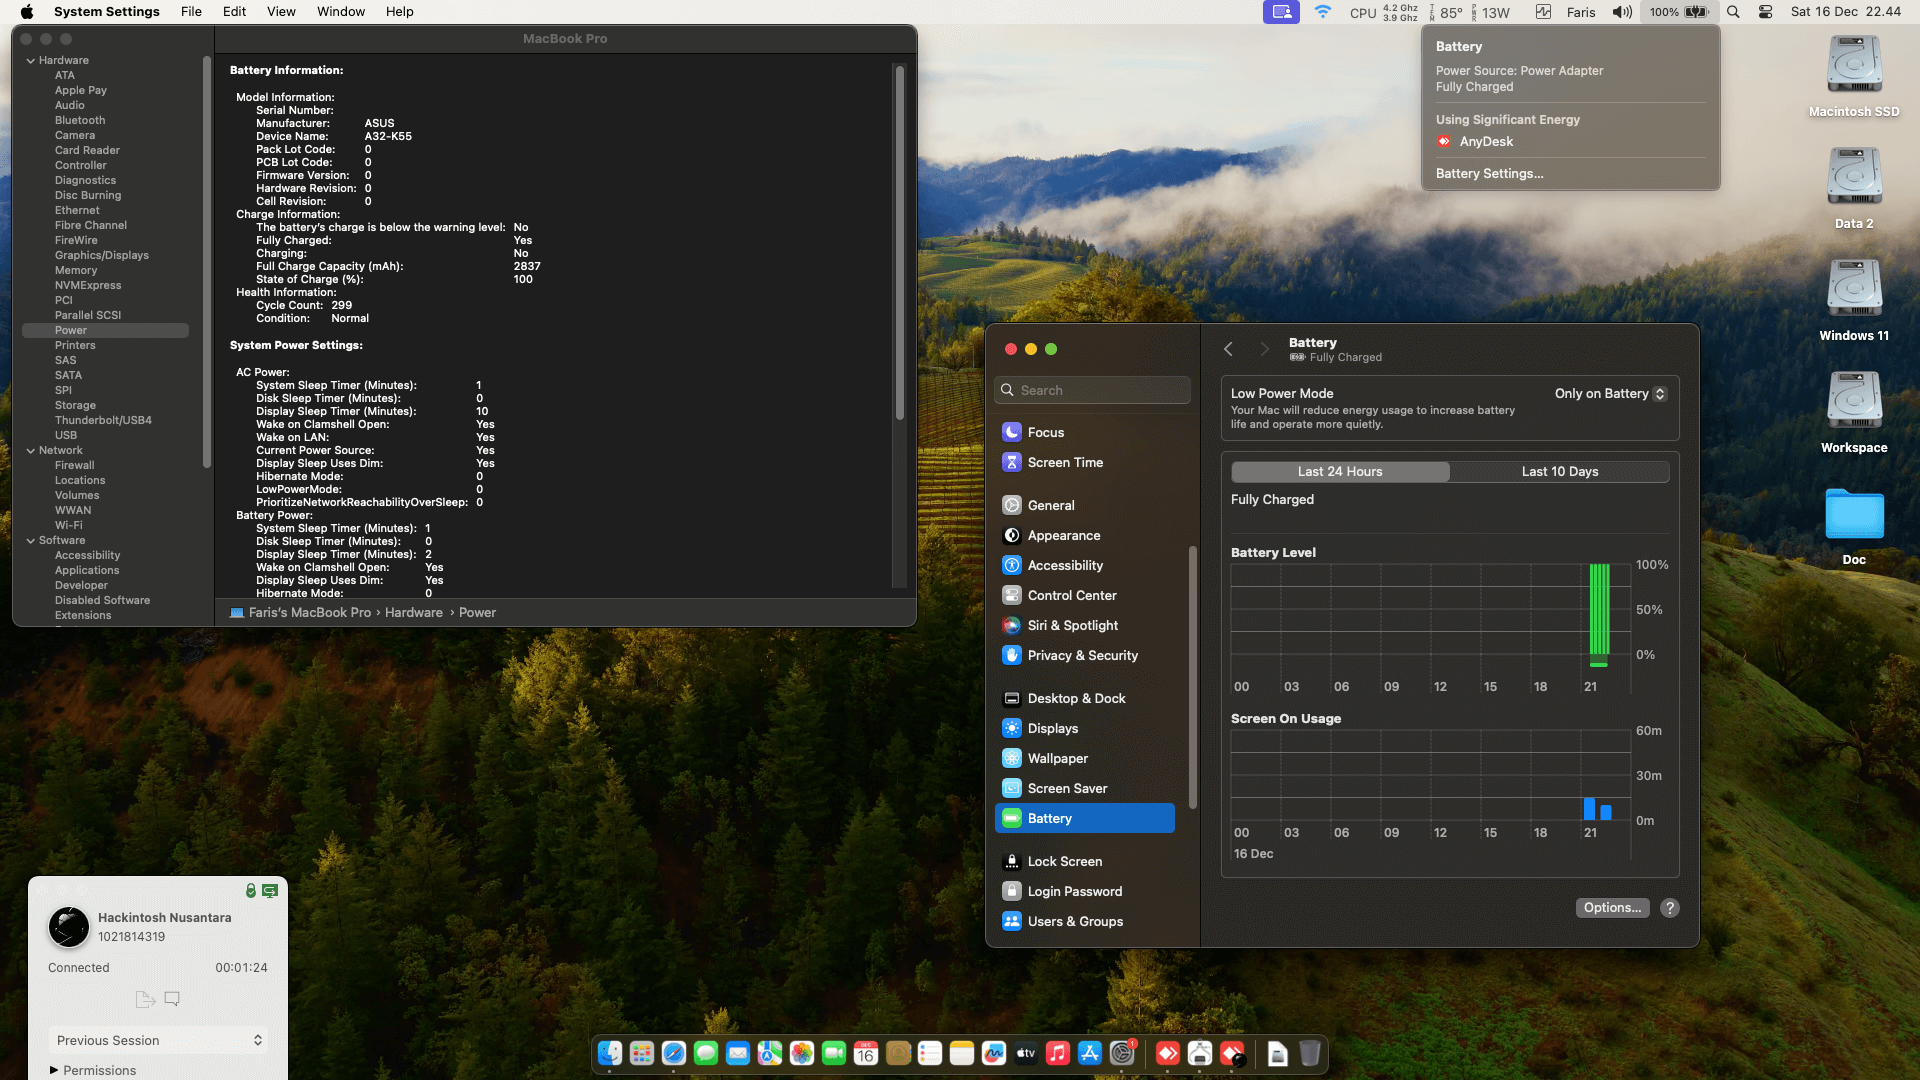Collapse the Hardware tree group
The width and height of the screenshot is (1920, 1080).
click(x=31, y=60)
